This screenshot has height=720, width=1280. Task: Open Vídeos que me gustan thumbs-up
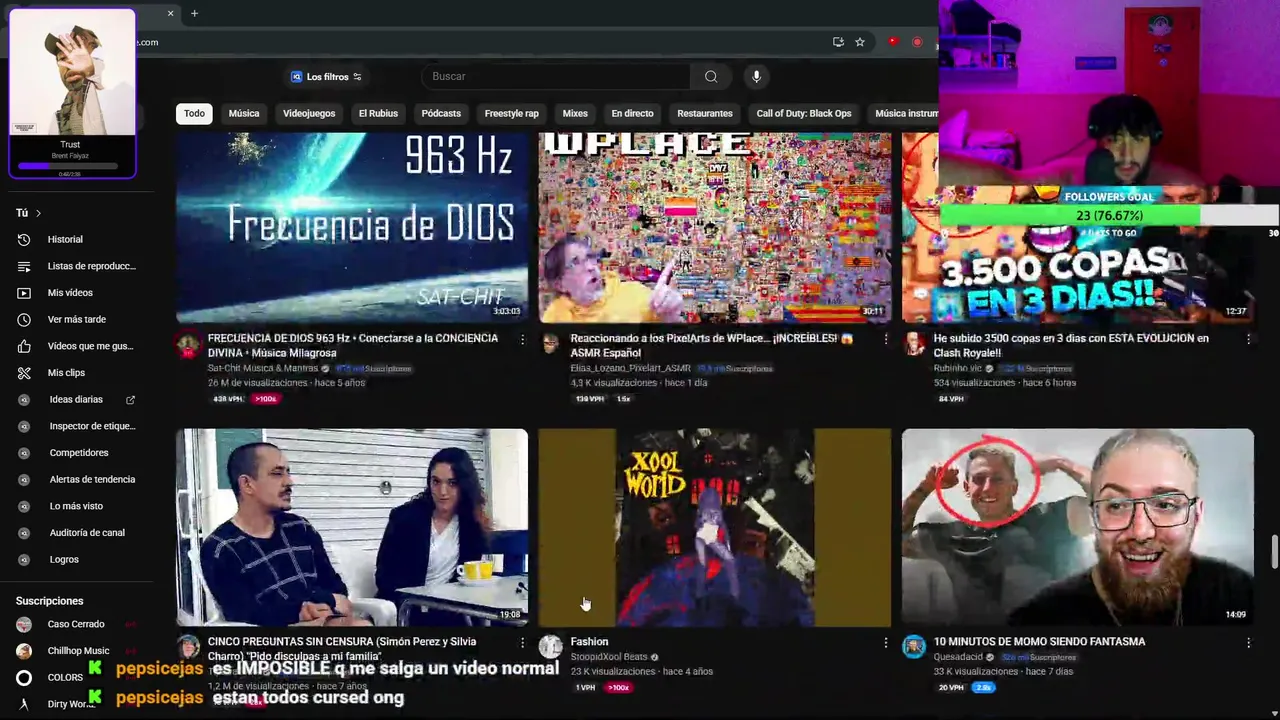point(24,346)
